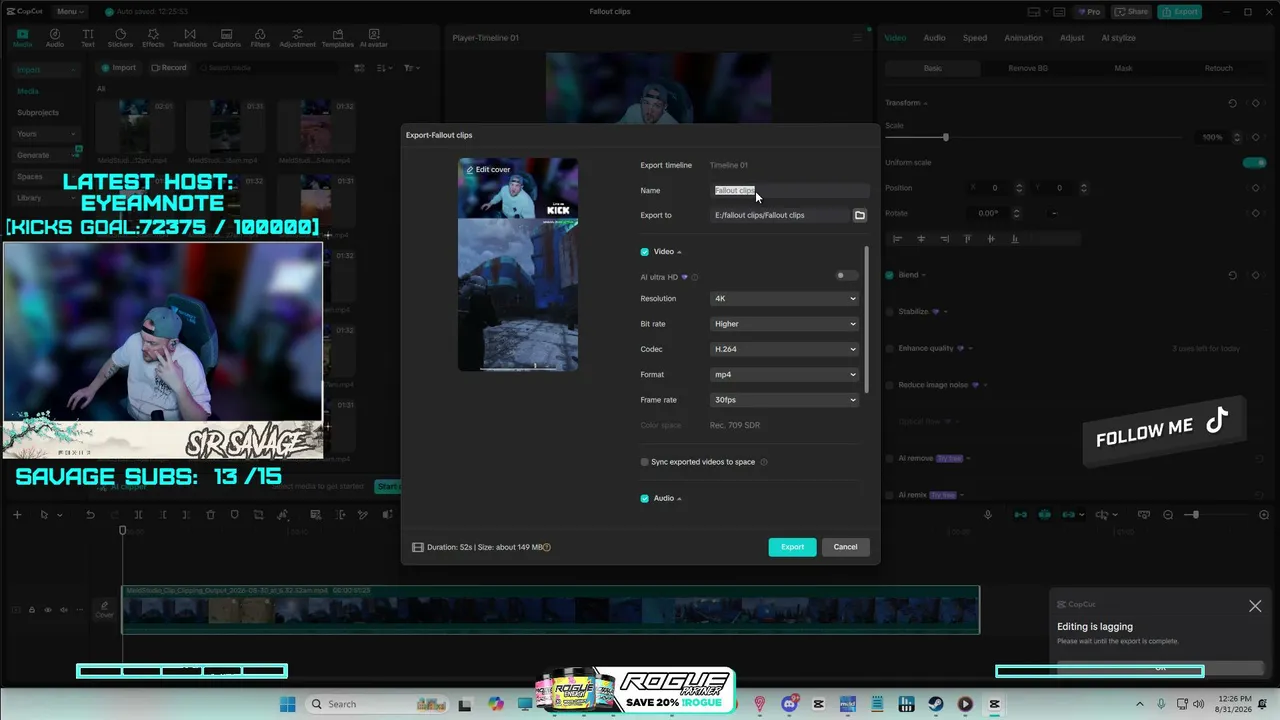Open the Frame rate dropdown showing 30fps

tap(785, 400)
